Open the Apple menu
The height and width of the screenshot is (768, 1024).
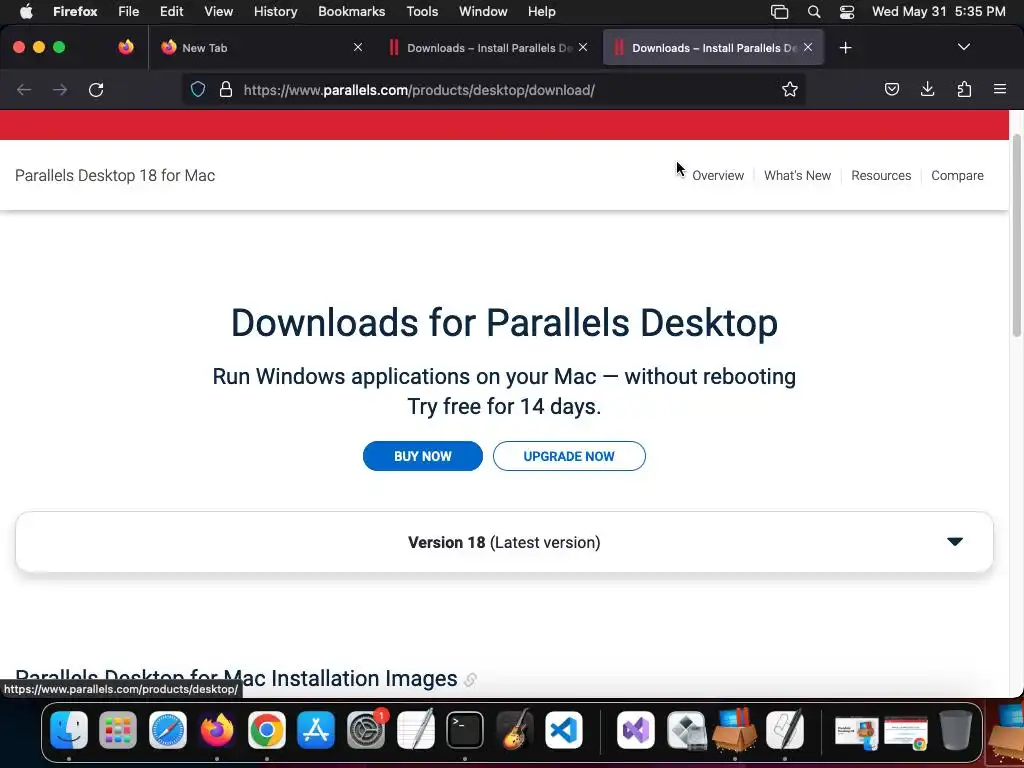[x=26, y=11]
